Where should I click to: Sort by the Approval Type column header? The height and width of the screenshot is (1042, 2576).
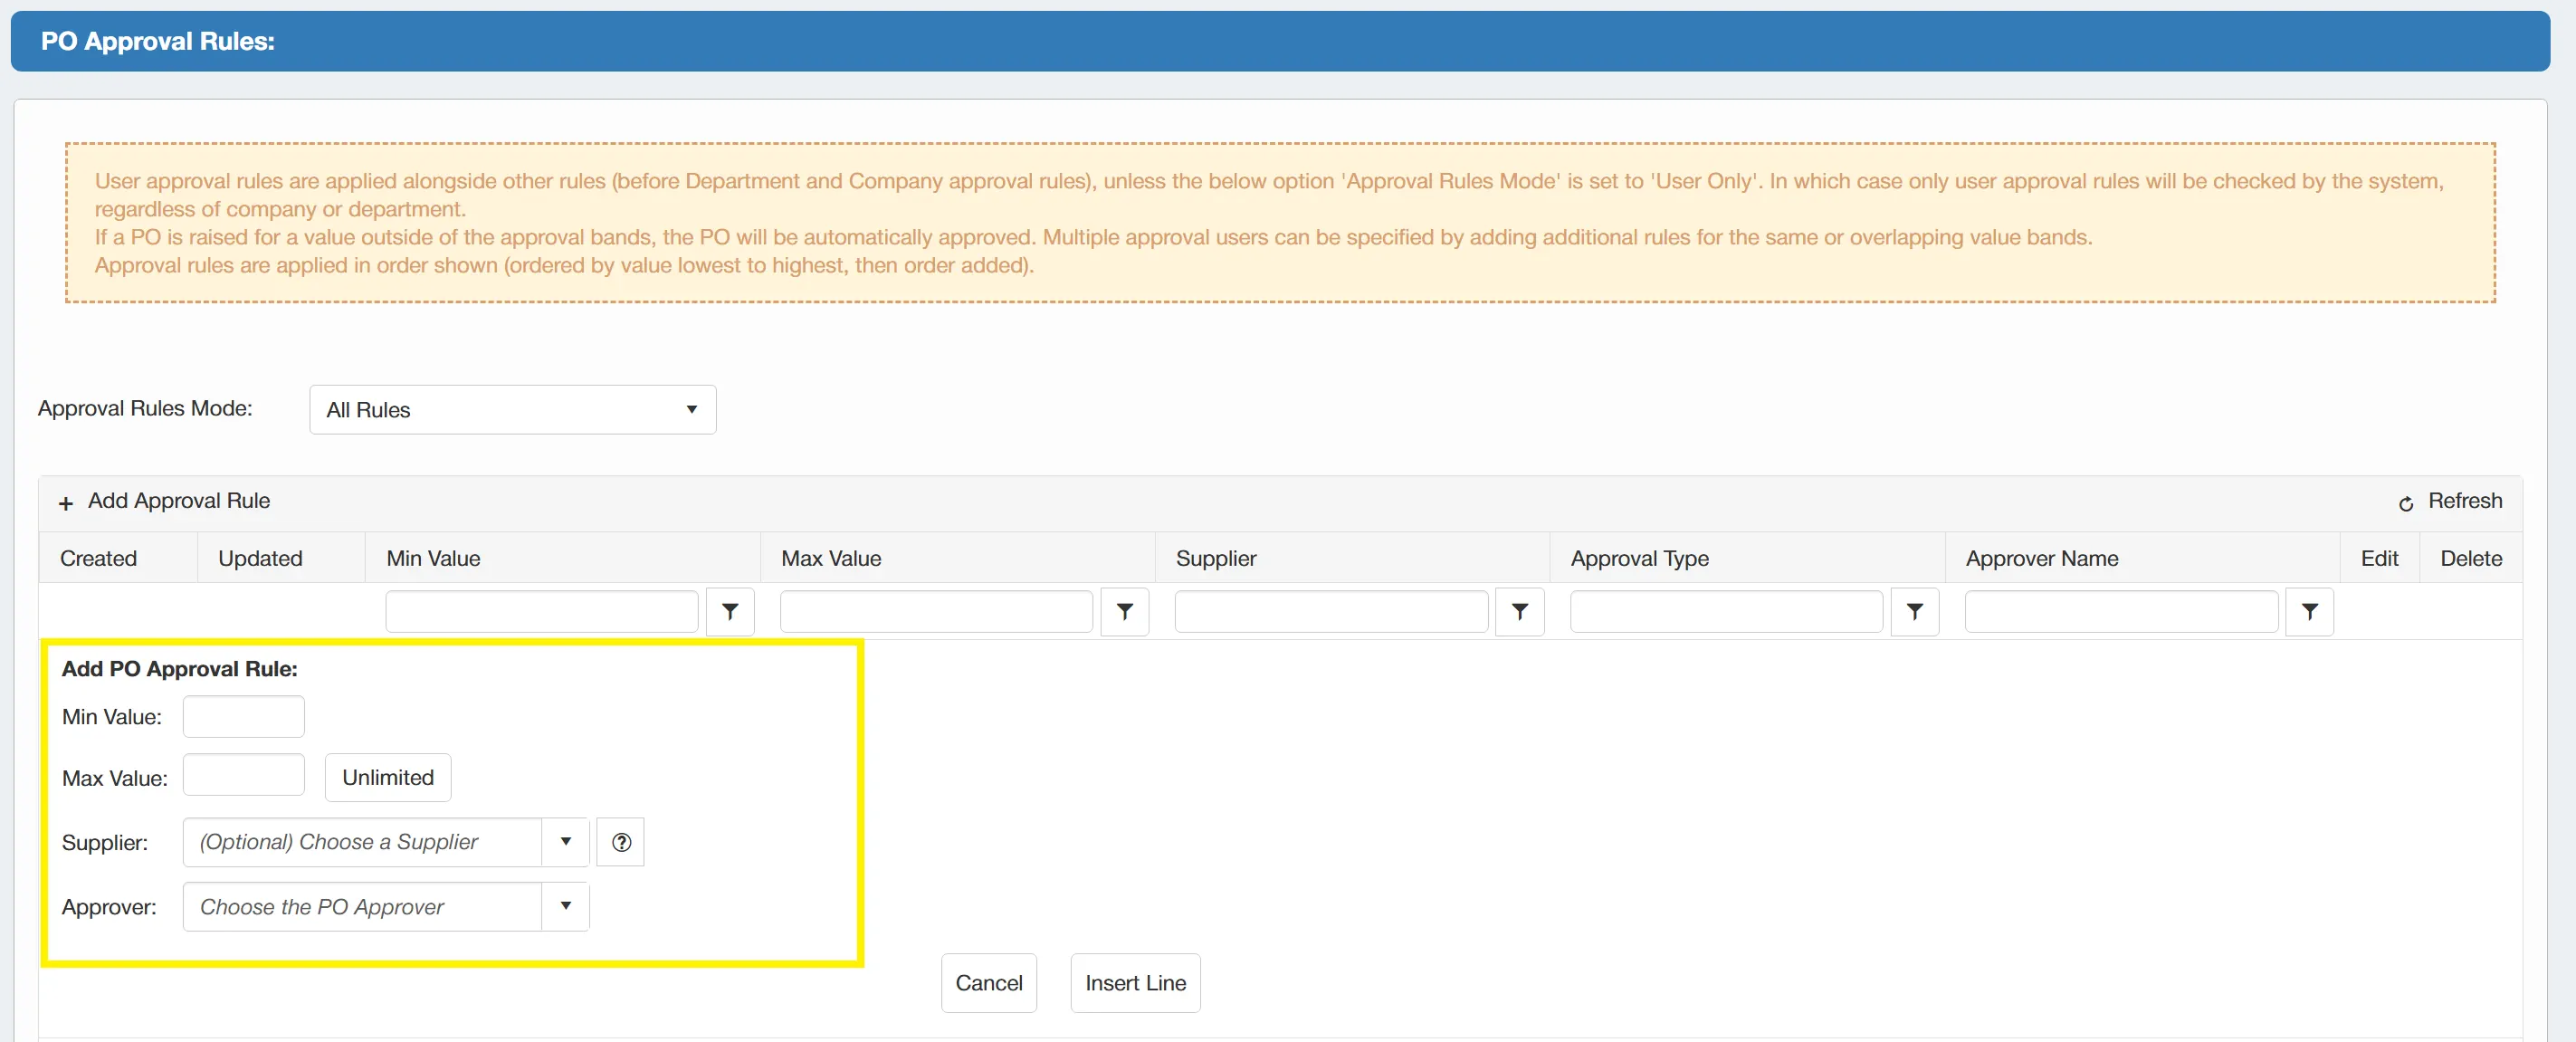1639,558
